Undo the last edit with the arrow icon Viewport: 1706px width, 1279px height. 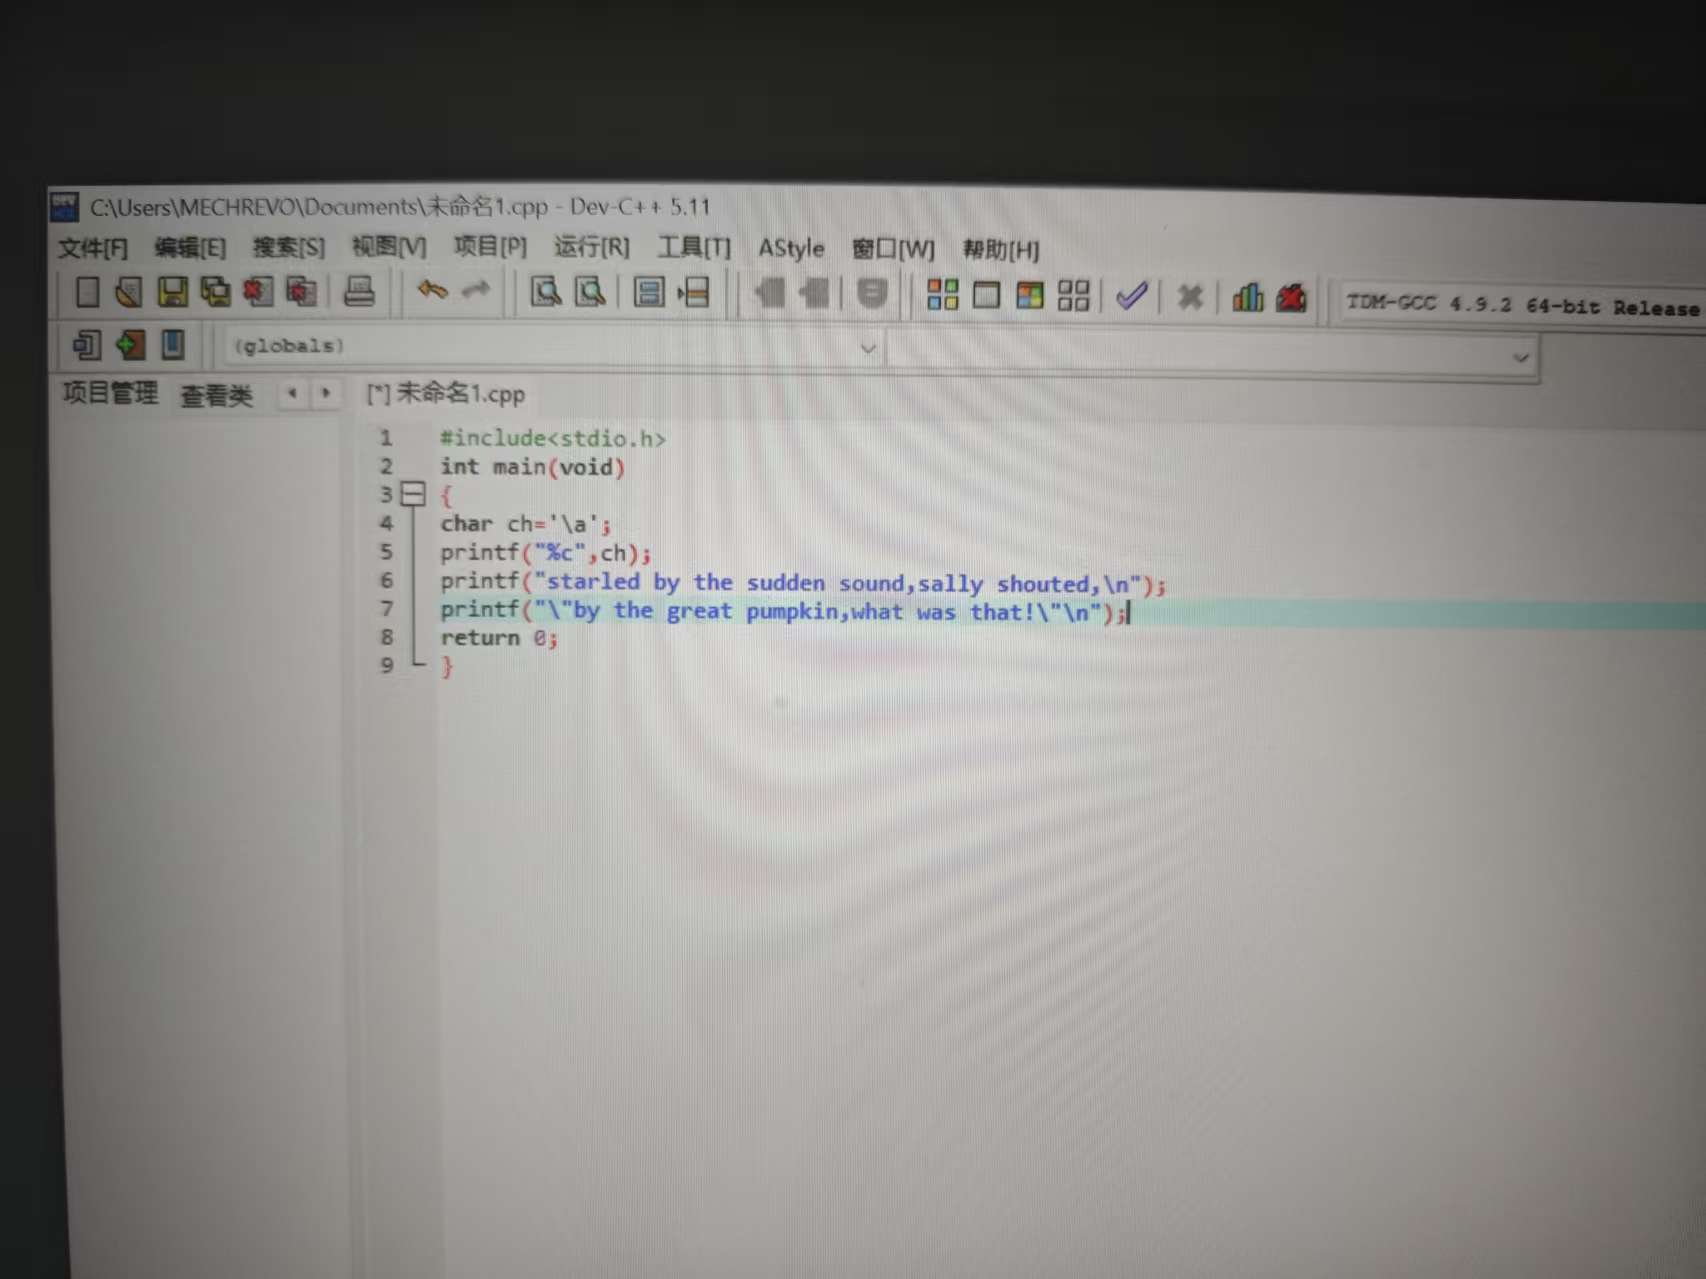click(x=432, y=291)
